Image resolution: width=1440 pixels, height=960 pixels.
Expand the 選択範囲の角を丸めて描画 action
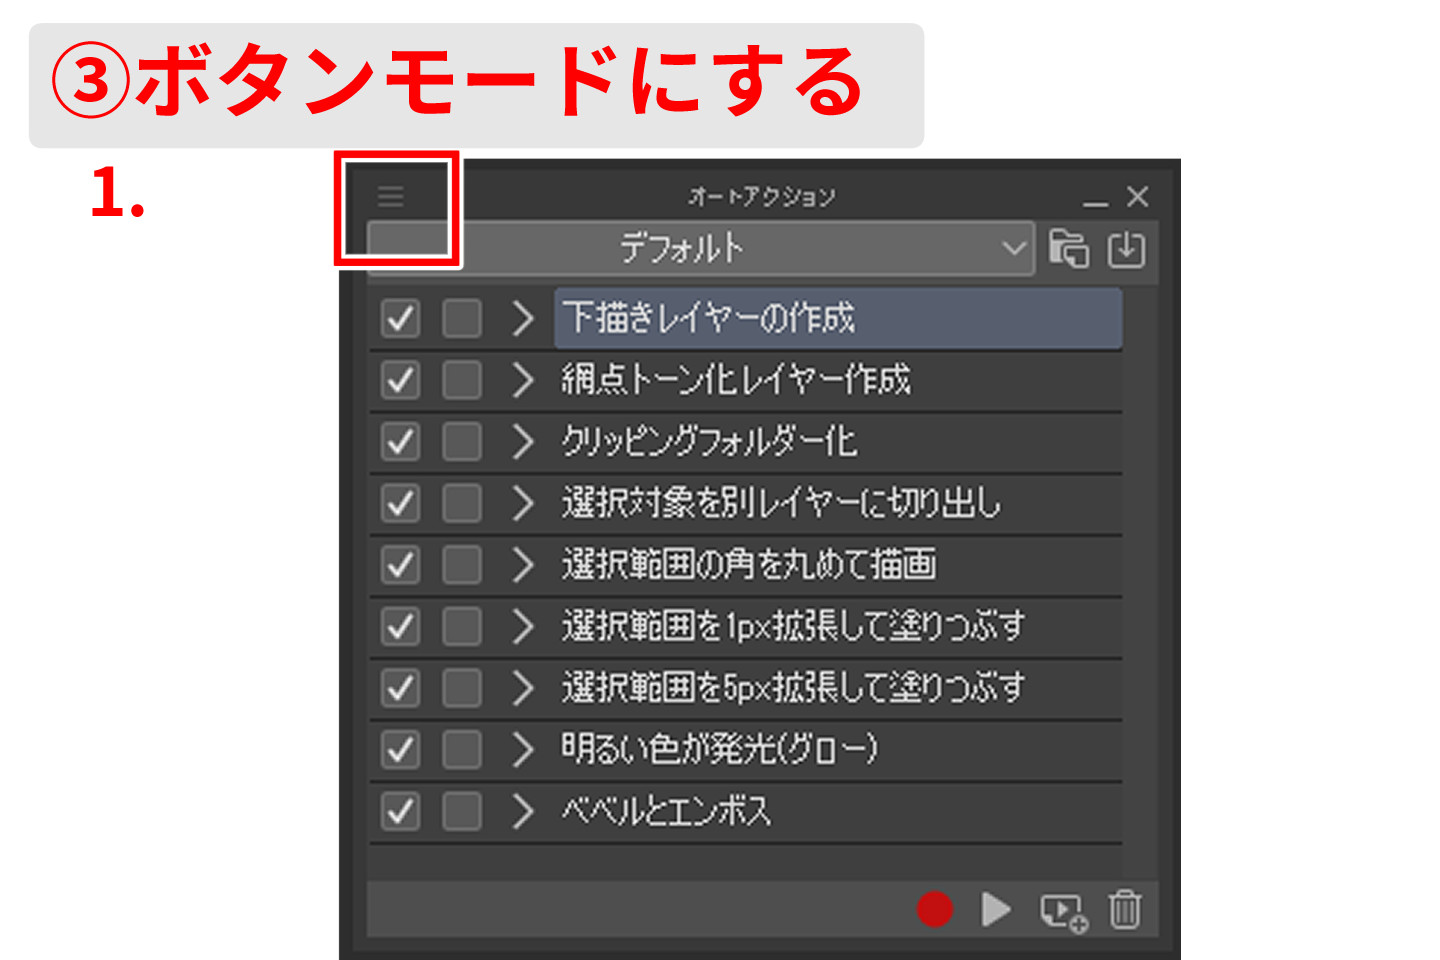(521, 565)
